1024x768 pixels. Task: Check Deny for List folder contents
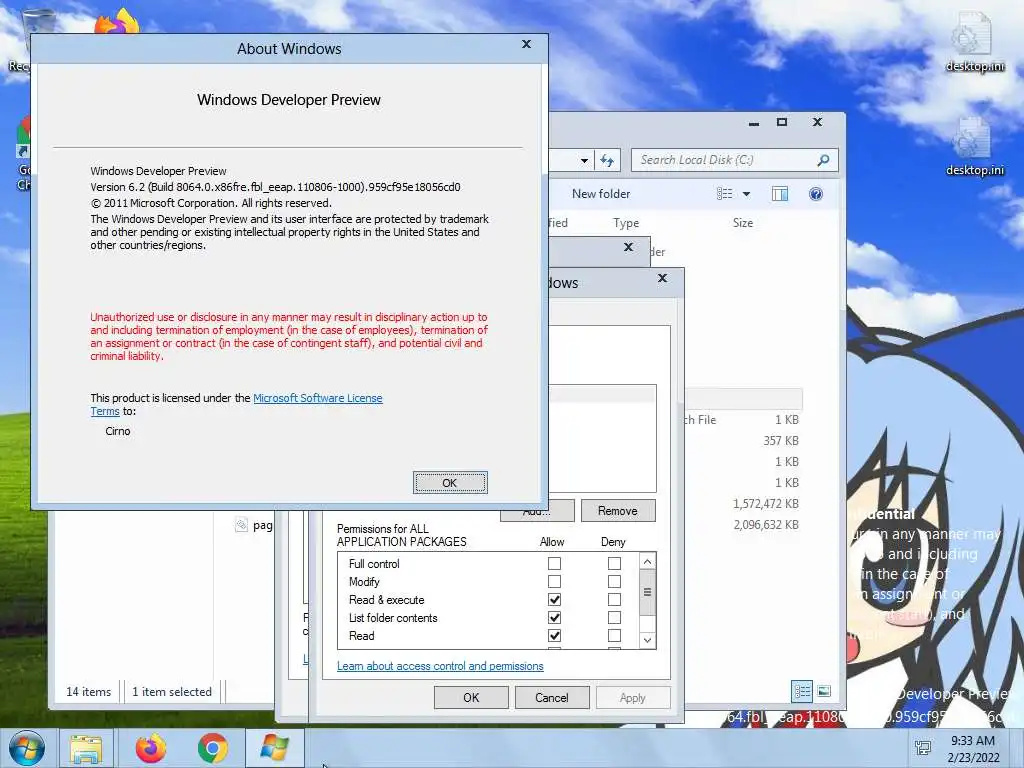(614, 617)
